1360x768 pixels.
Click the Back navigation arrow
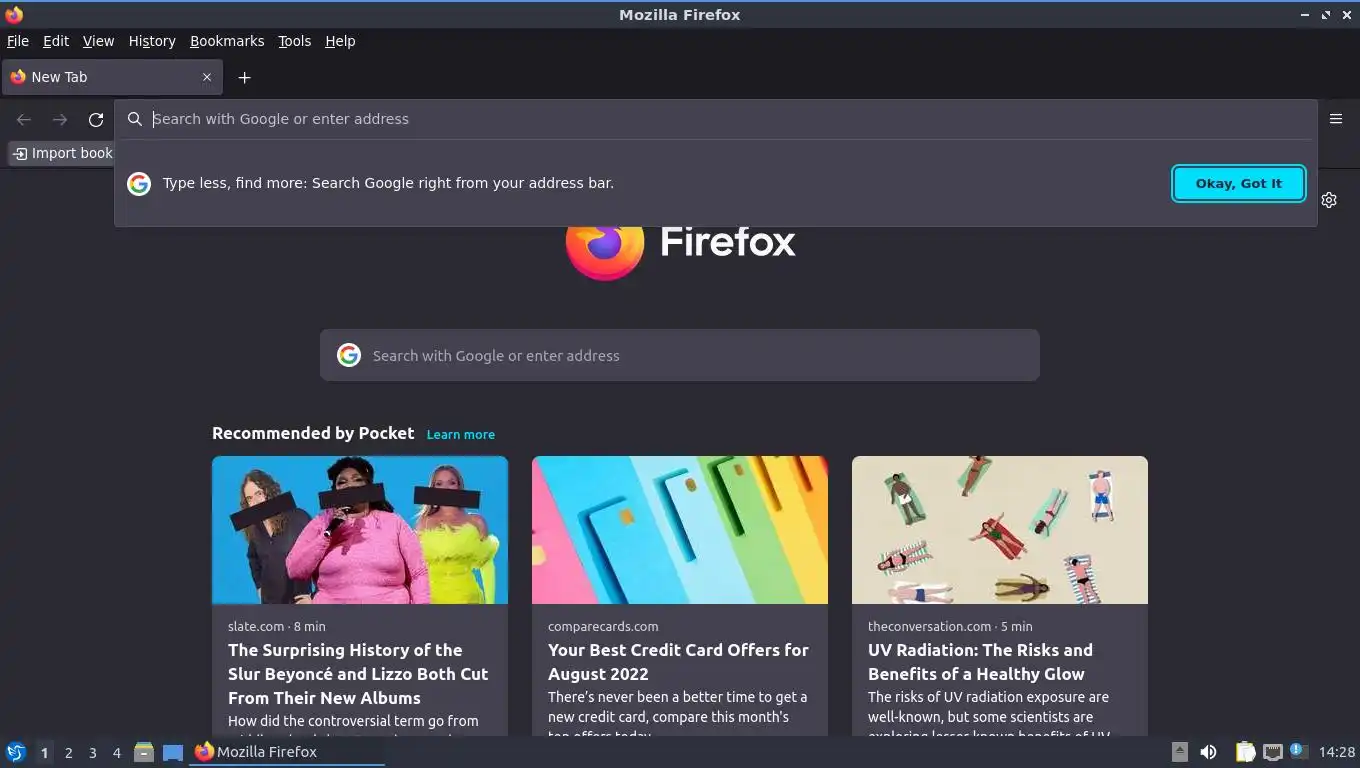click(24, 120)
